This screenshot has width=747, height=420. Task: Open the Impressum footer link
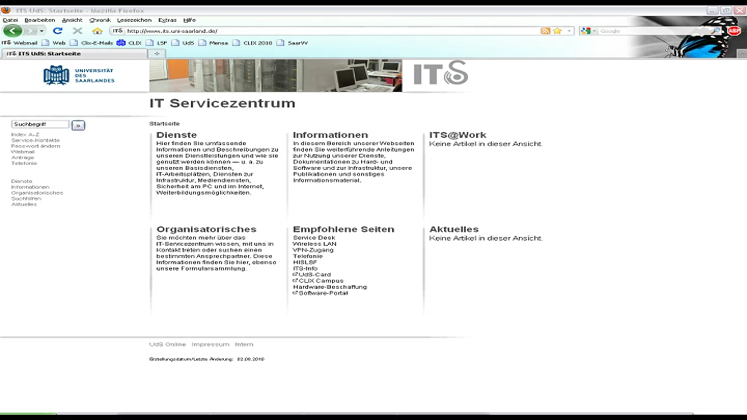(x=210, y=344)
